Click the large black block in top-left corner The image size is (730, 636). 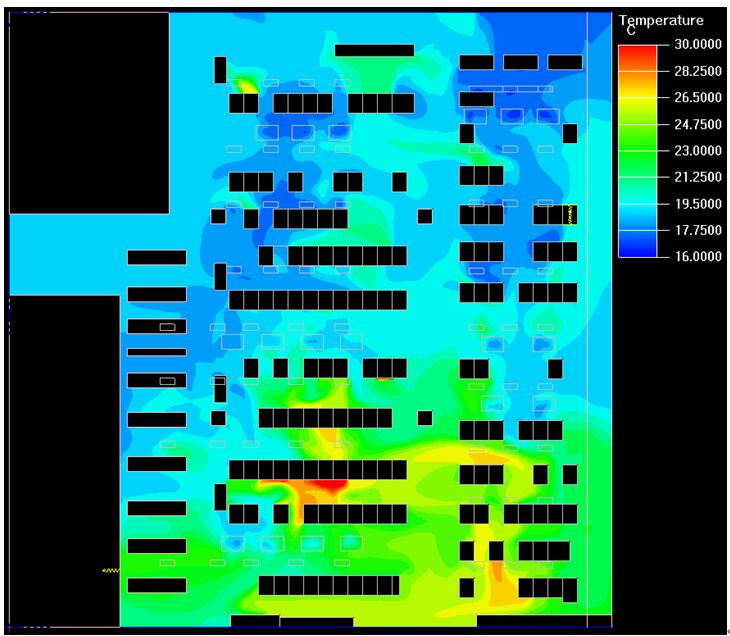point(88,112)
